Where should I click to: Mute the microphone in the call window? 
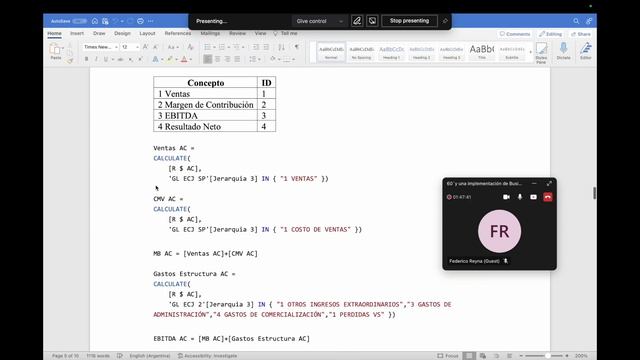click(520, 197)
